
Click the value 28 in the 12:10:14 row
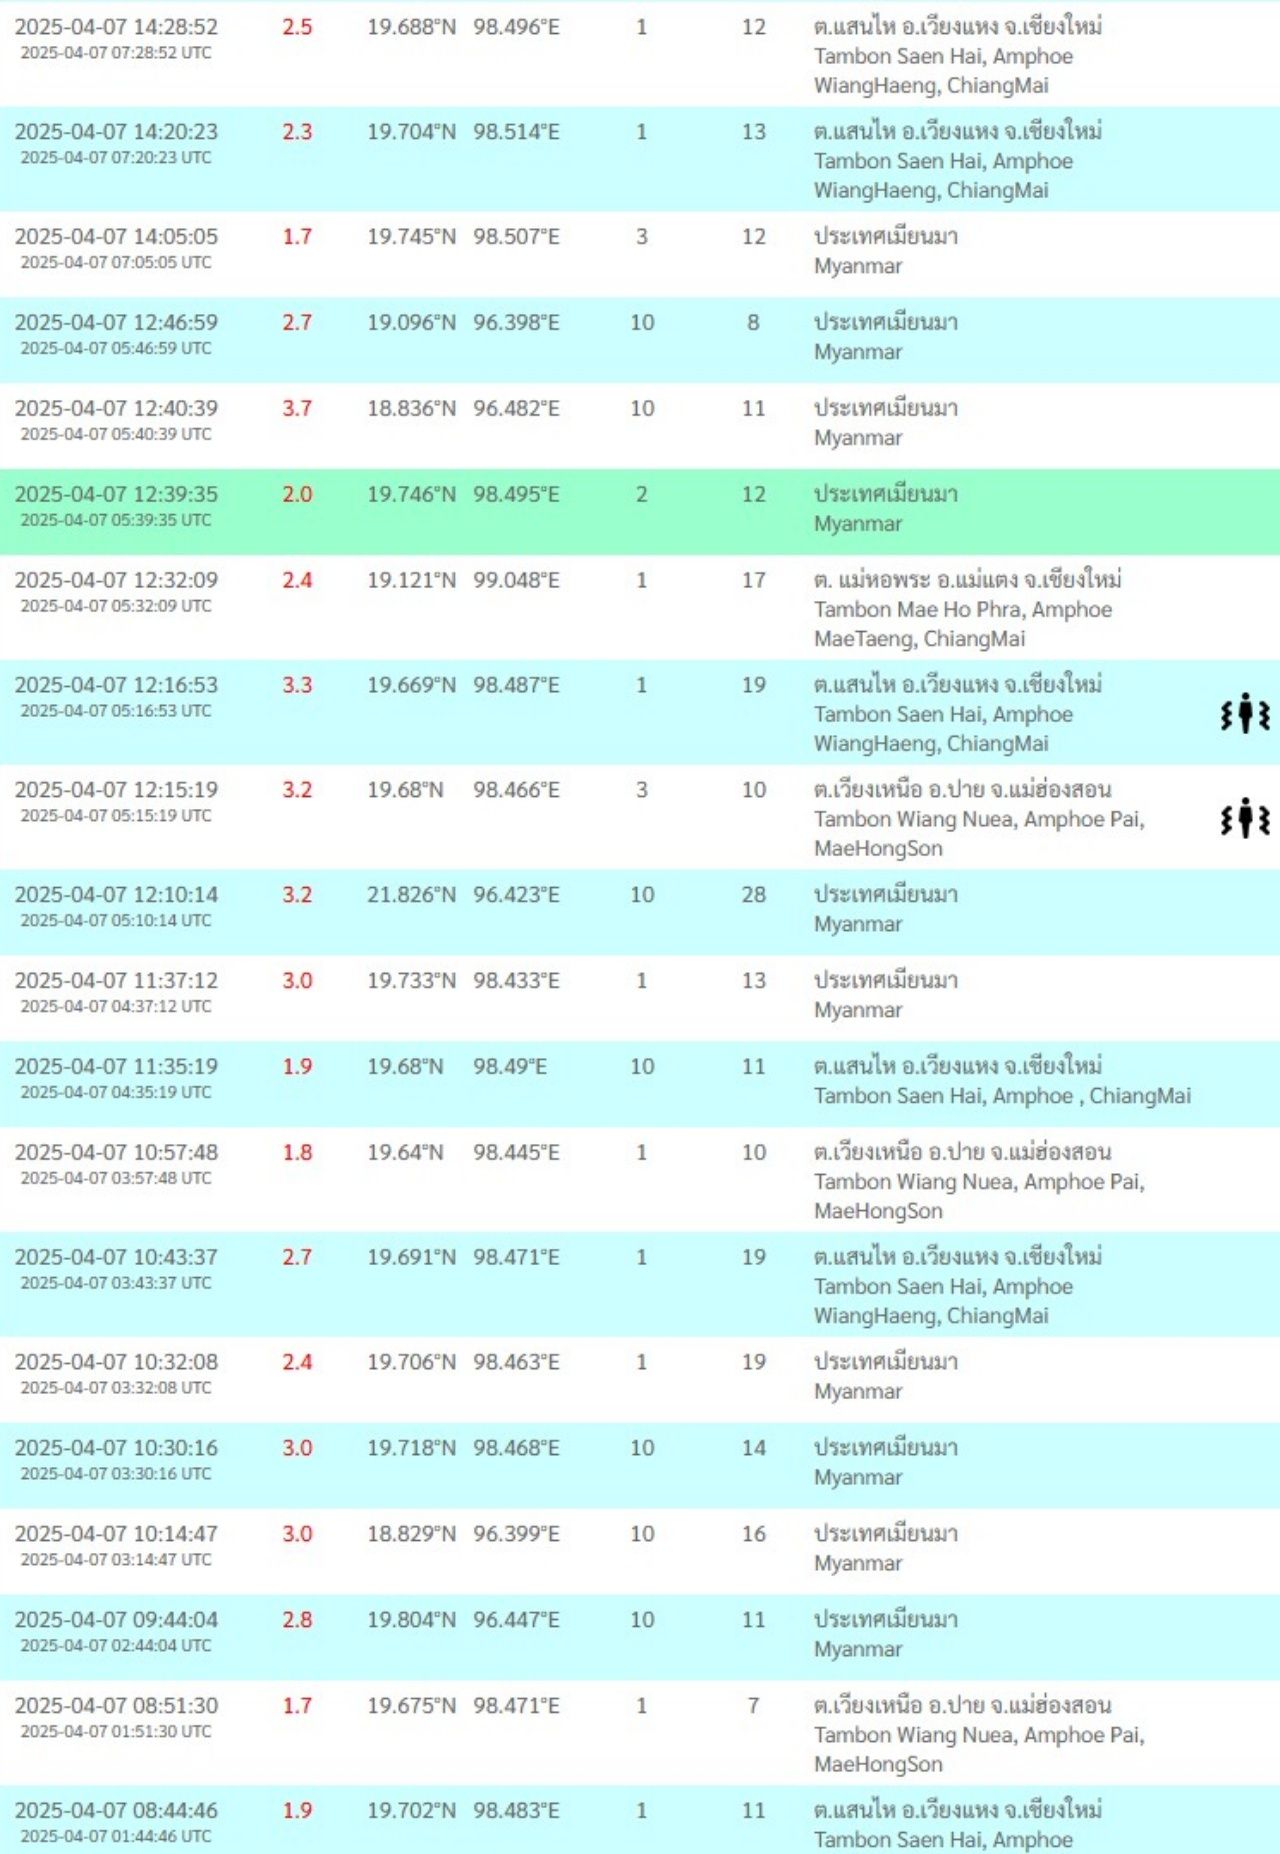754,896
